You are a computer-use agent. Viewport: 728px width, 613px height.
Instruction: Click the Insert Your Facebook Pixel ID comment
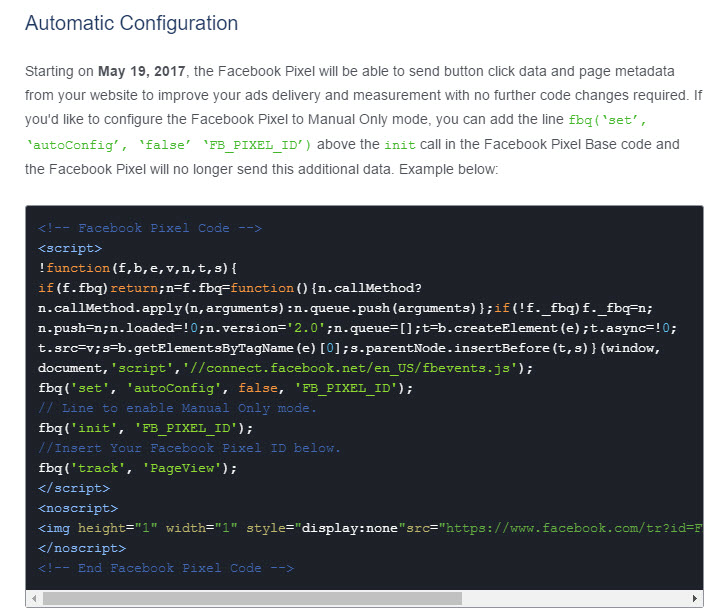189,448
